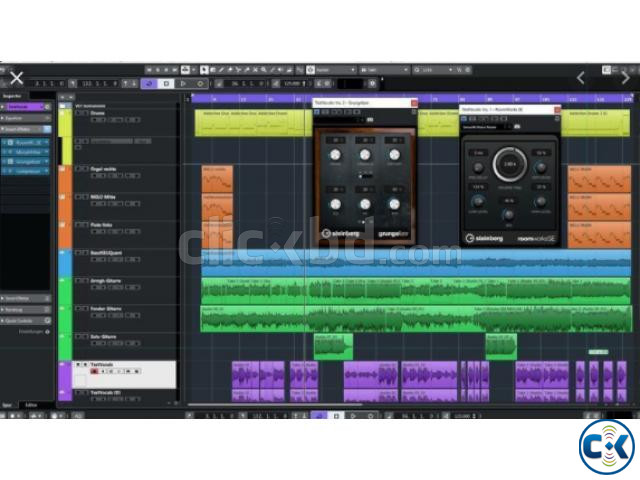Click Stop in the bottom transport bar
This screenshot has width=640, height=480.
click(x=336, y=416)
